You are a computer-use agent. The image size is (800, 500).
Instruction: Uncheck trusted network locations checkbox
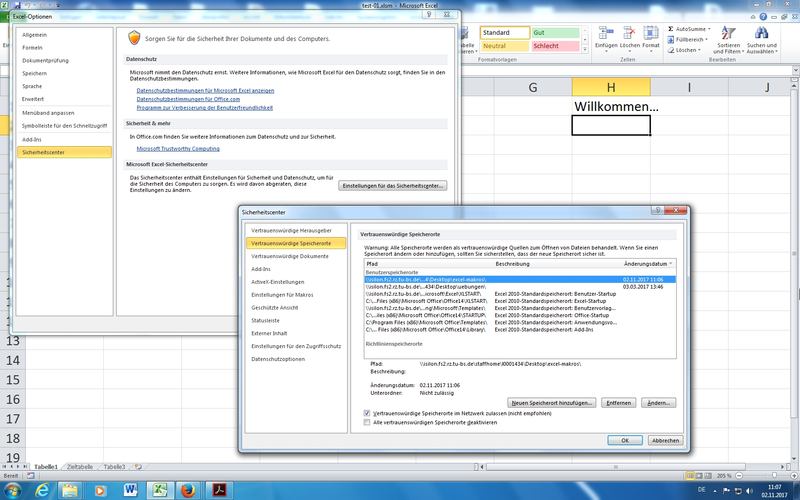[367, 412]
